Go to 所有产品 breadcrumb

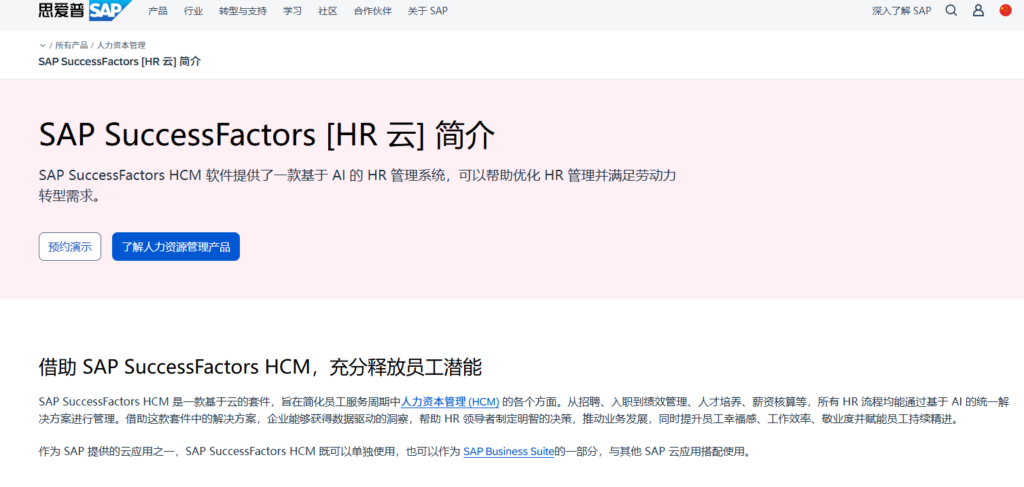click(71, 46)
